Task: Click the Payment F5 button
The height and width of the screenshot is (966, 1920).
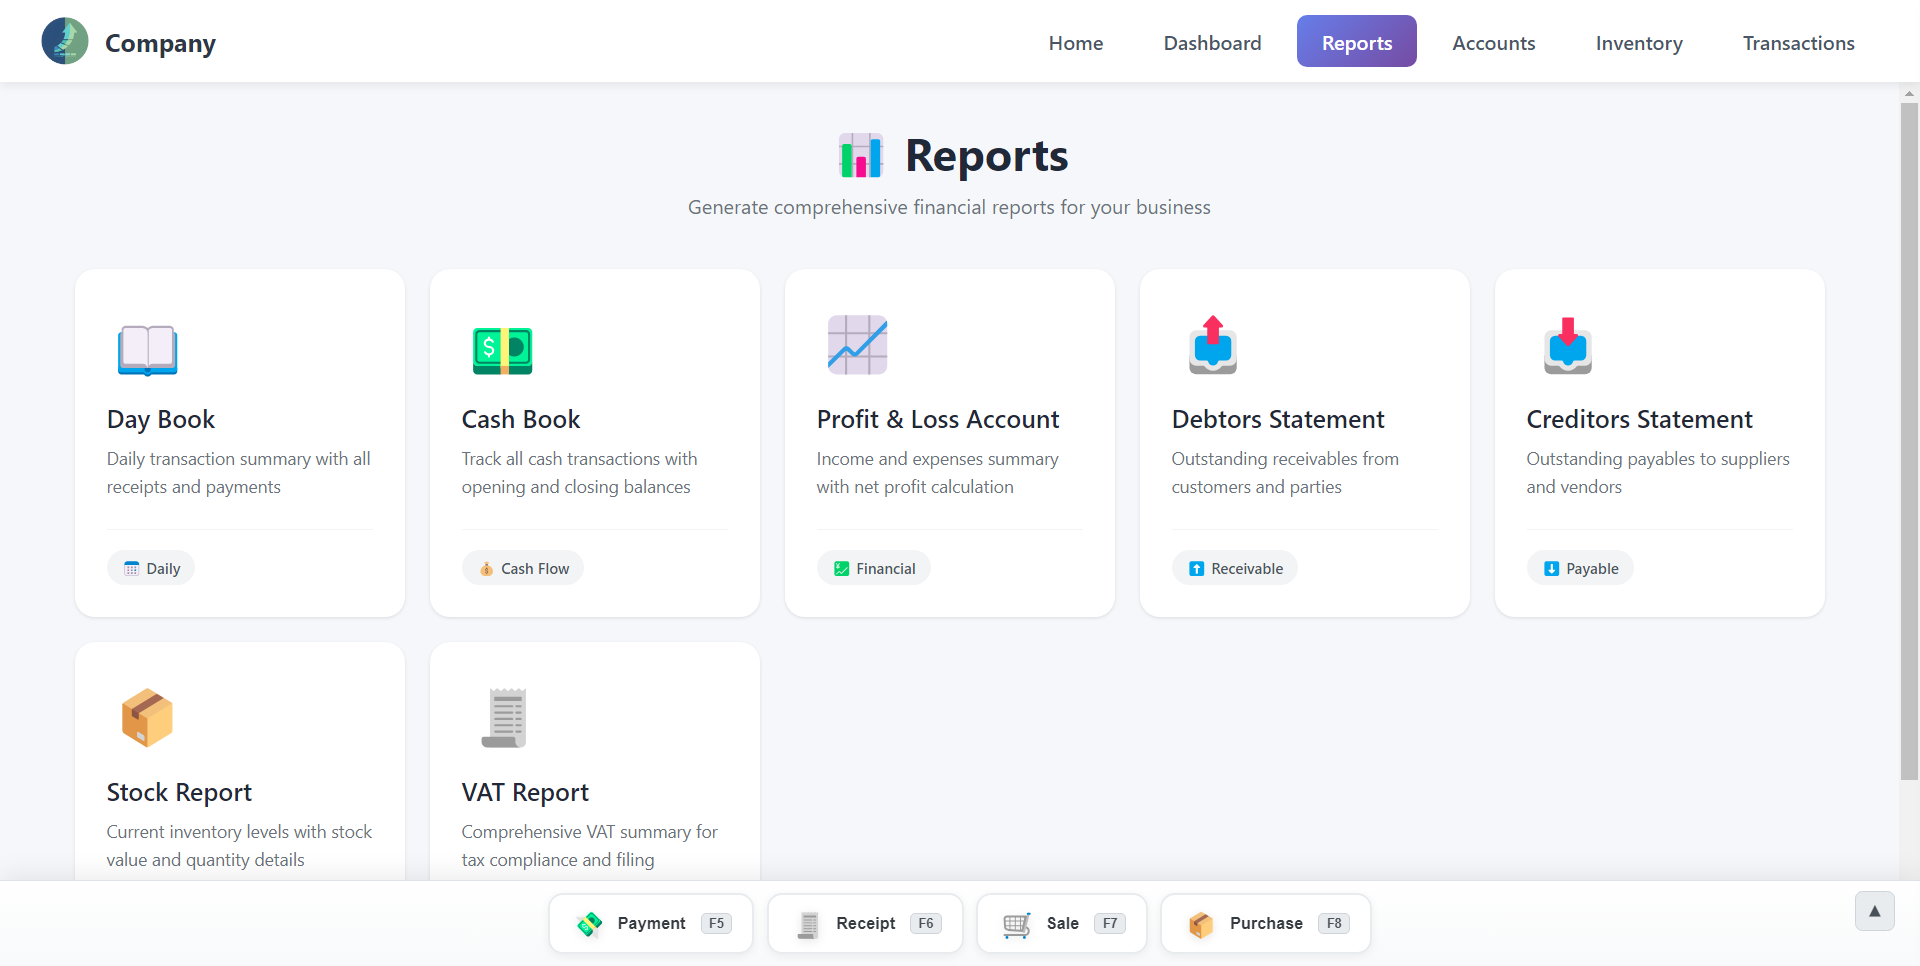Action: pyautogui.click(x=651, y=924)
